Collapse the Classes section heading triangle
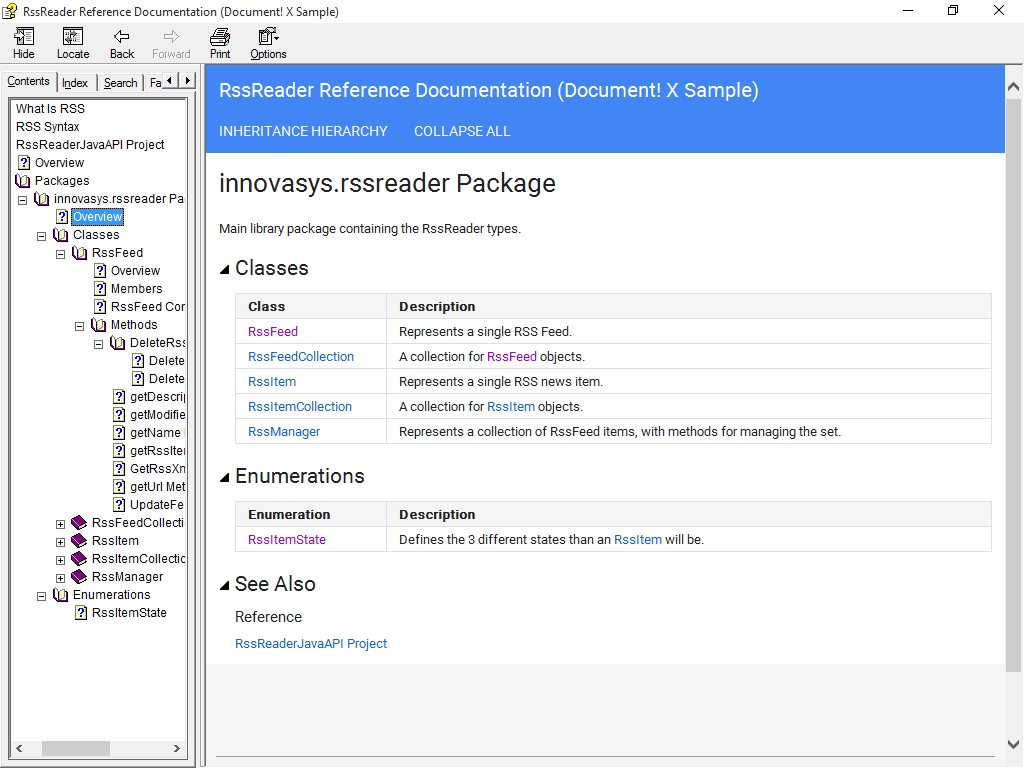 coord(225,269)
